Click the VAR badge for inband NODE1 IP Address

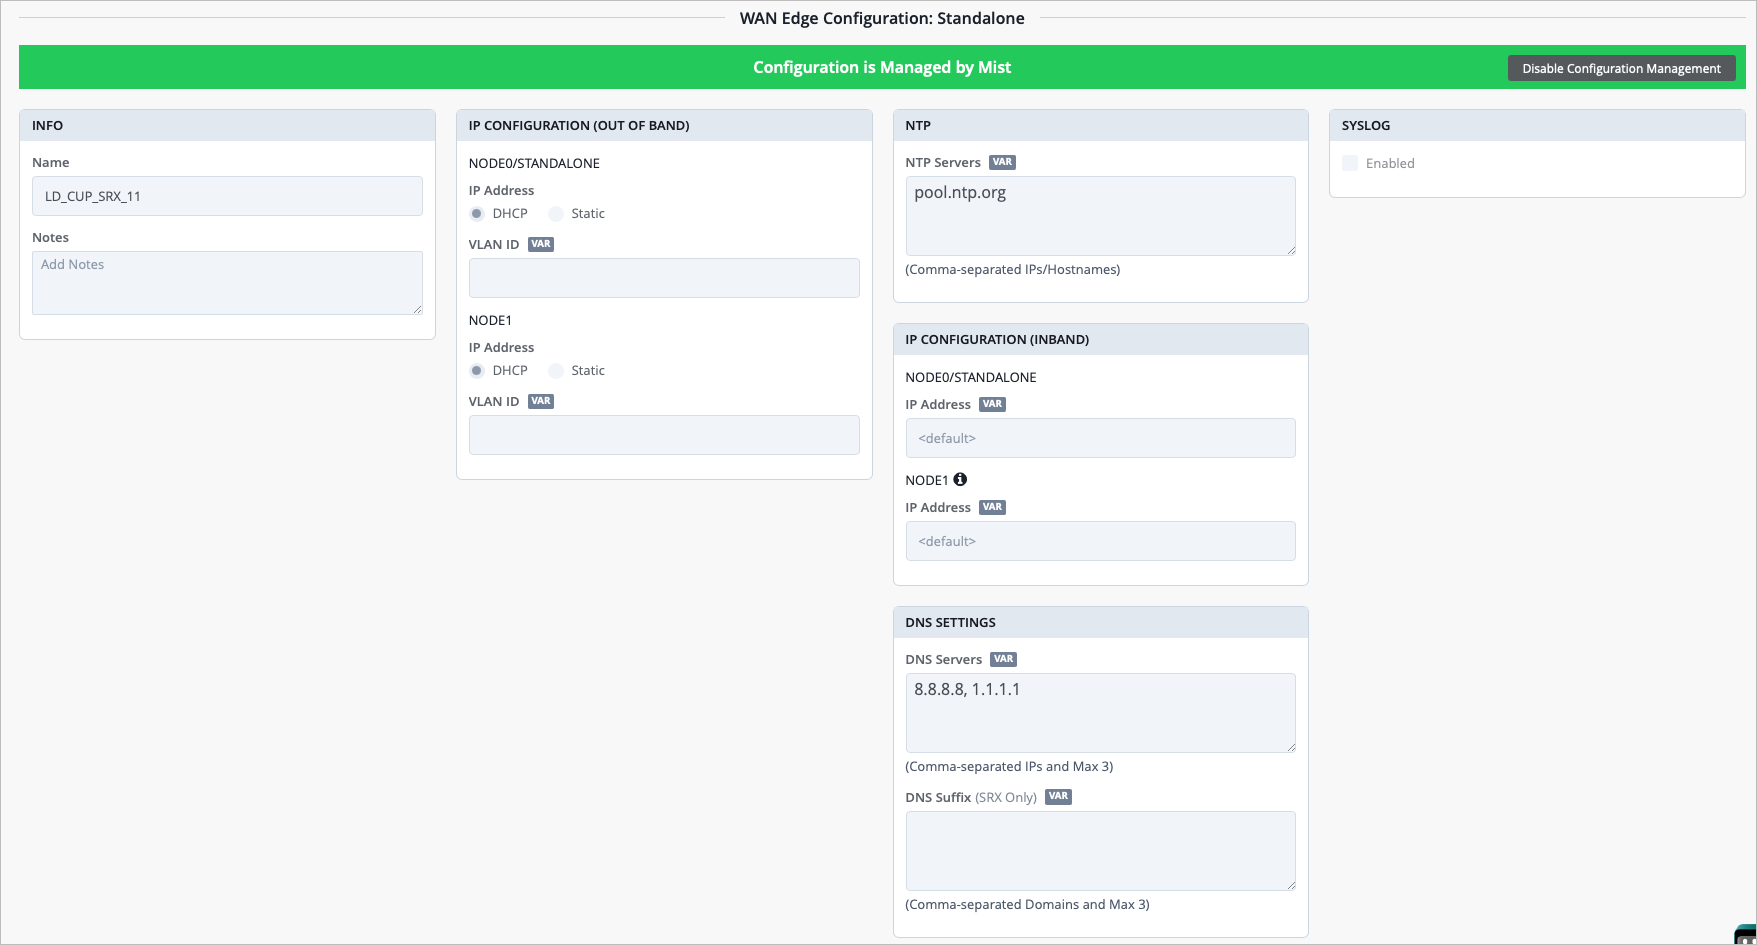click(x=992, y=507)
